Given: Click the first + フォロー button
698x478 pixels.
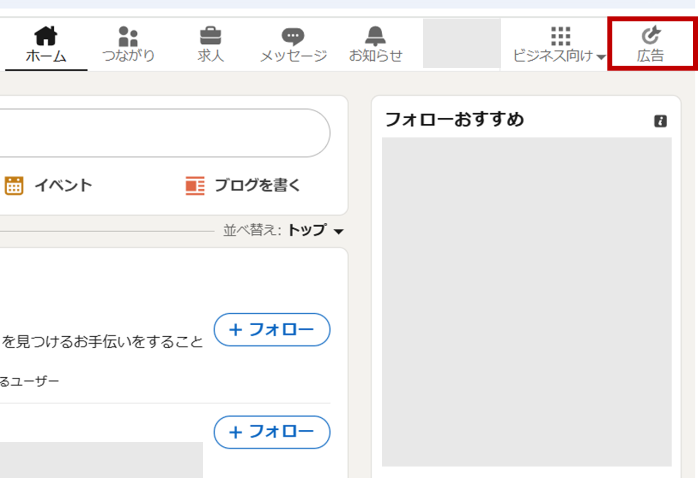Looking at the screenshot, I should (x=272, y=330).
